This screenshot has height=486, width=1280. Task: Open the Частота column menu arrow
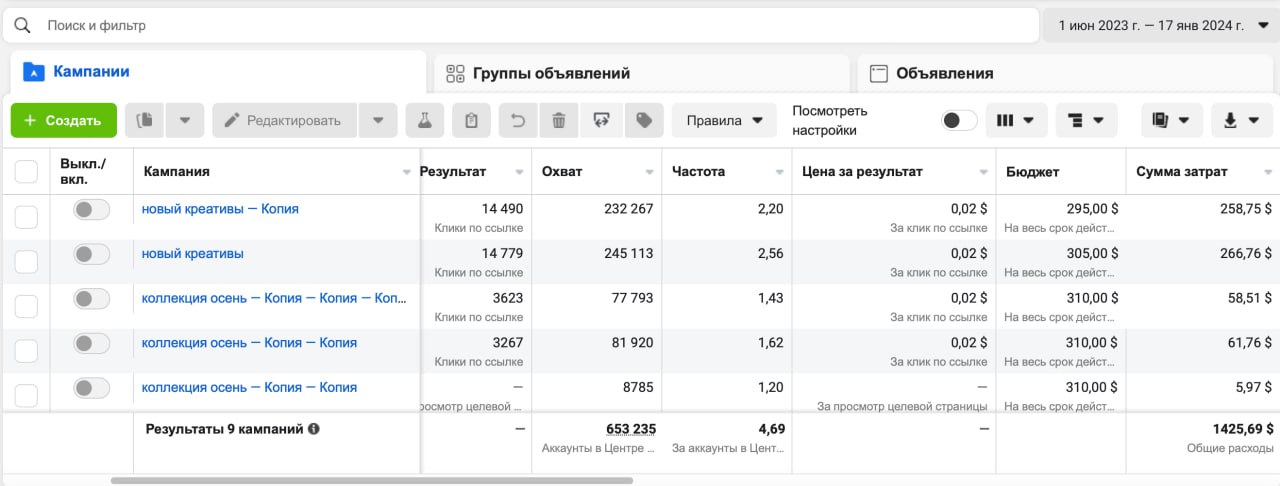coord(780,172)
